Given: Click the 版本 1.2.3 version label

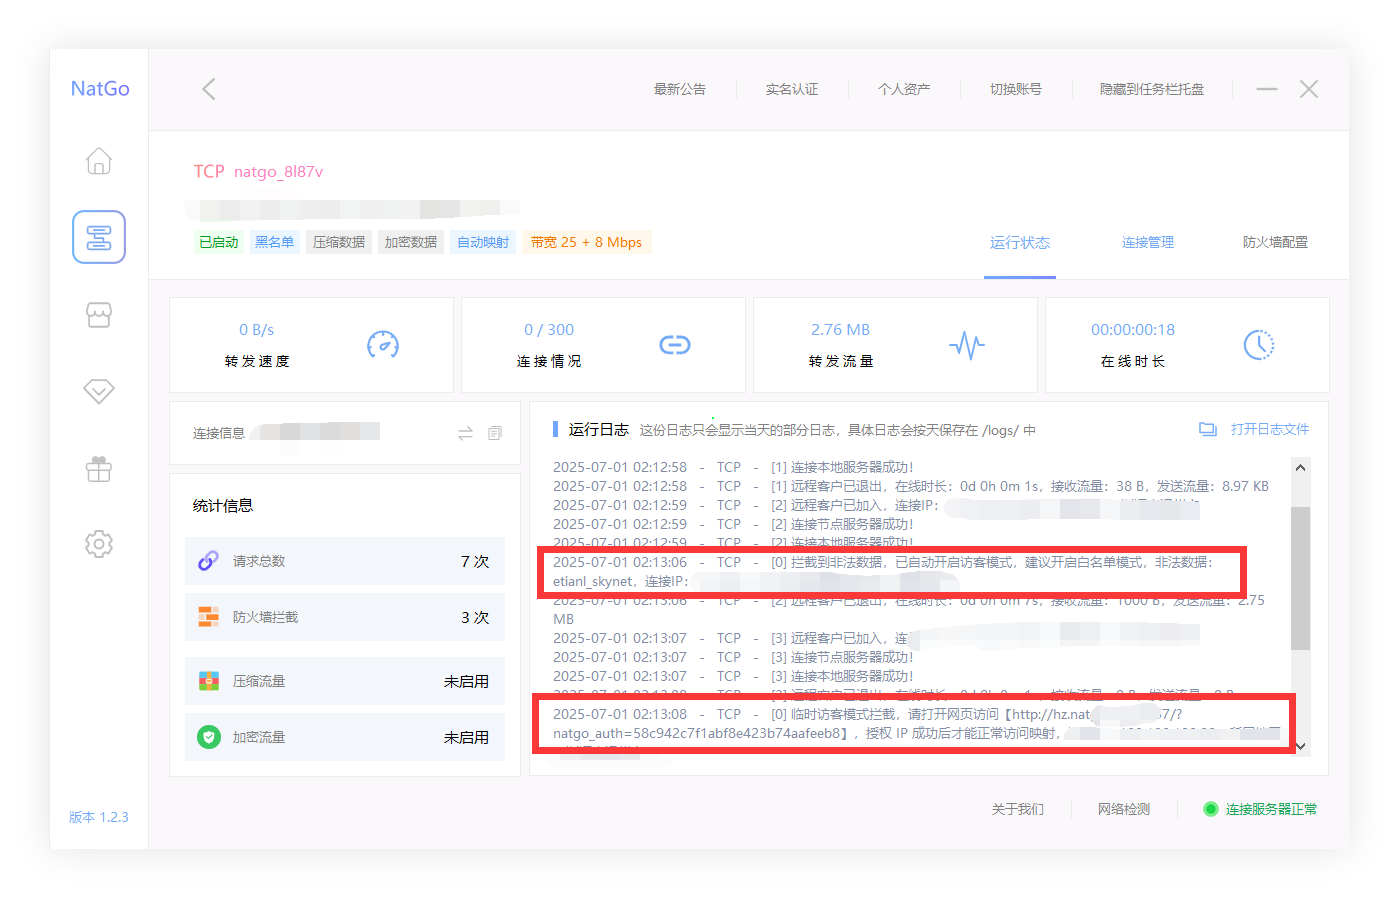Looking at the screenshot, I should (x=99, y=817).
